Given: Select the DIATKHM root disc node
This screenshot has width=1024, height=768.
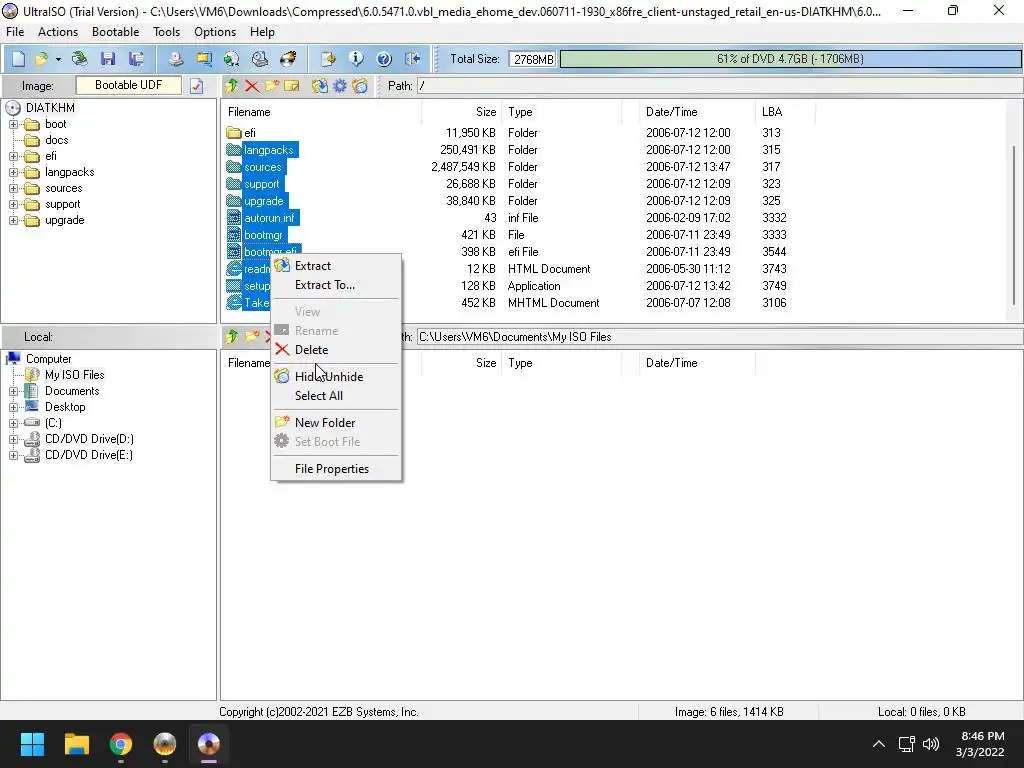Looking at the screenshot, I should click(50, 108).
